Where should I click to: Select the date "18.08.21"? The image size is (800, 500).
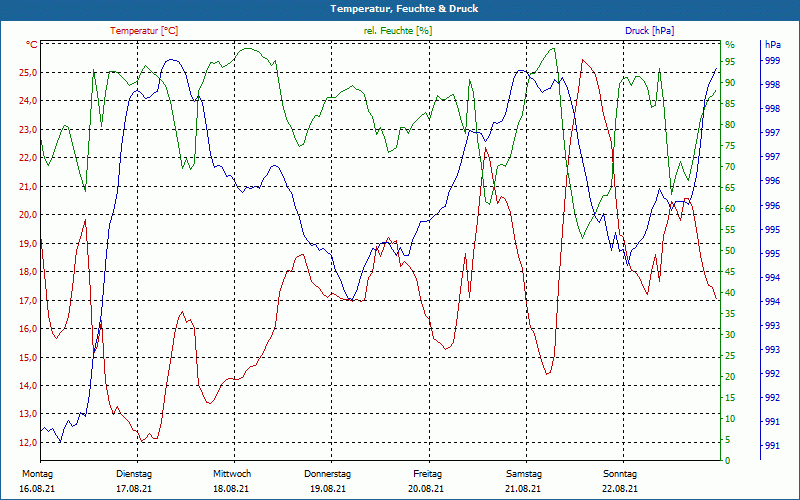click(231, 488)
